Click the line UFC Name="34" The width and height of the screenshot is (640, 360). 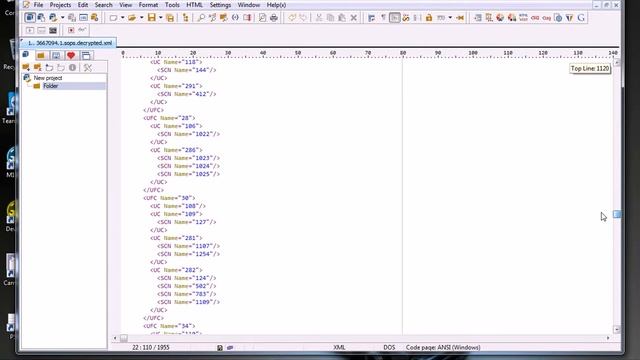169,326
